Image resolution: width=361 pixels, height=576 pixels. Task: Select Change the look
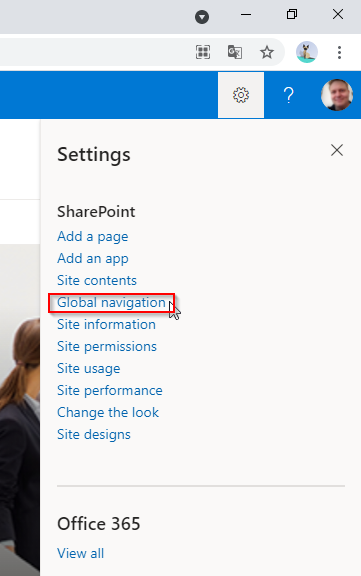click(108, 413)
